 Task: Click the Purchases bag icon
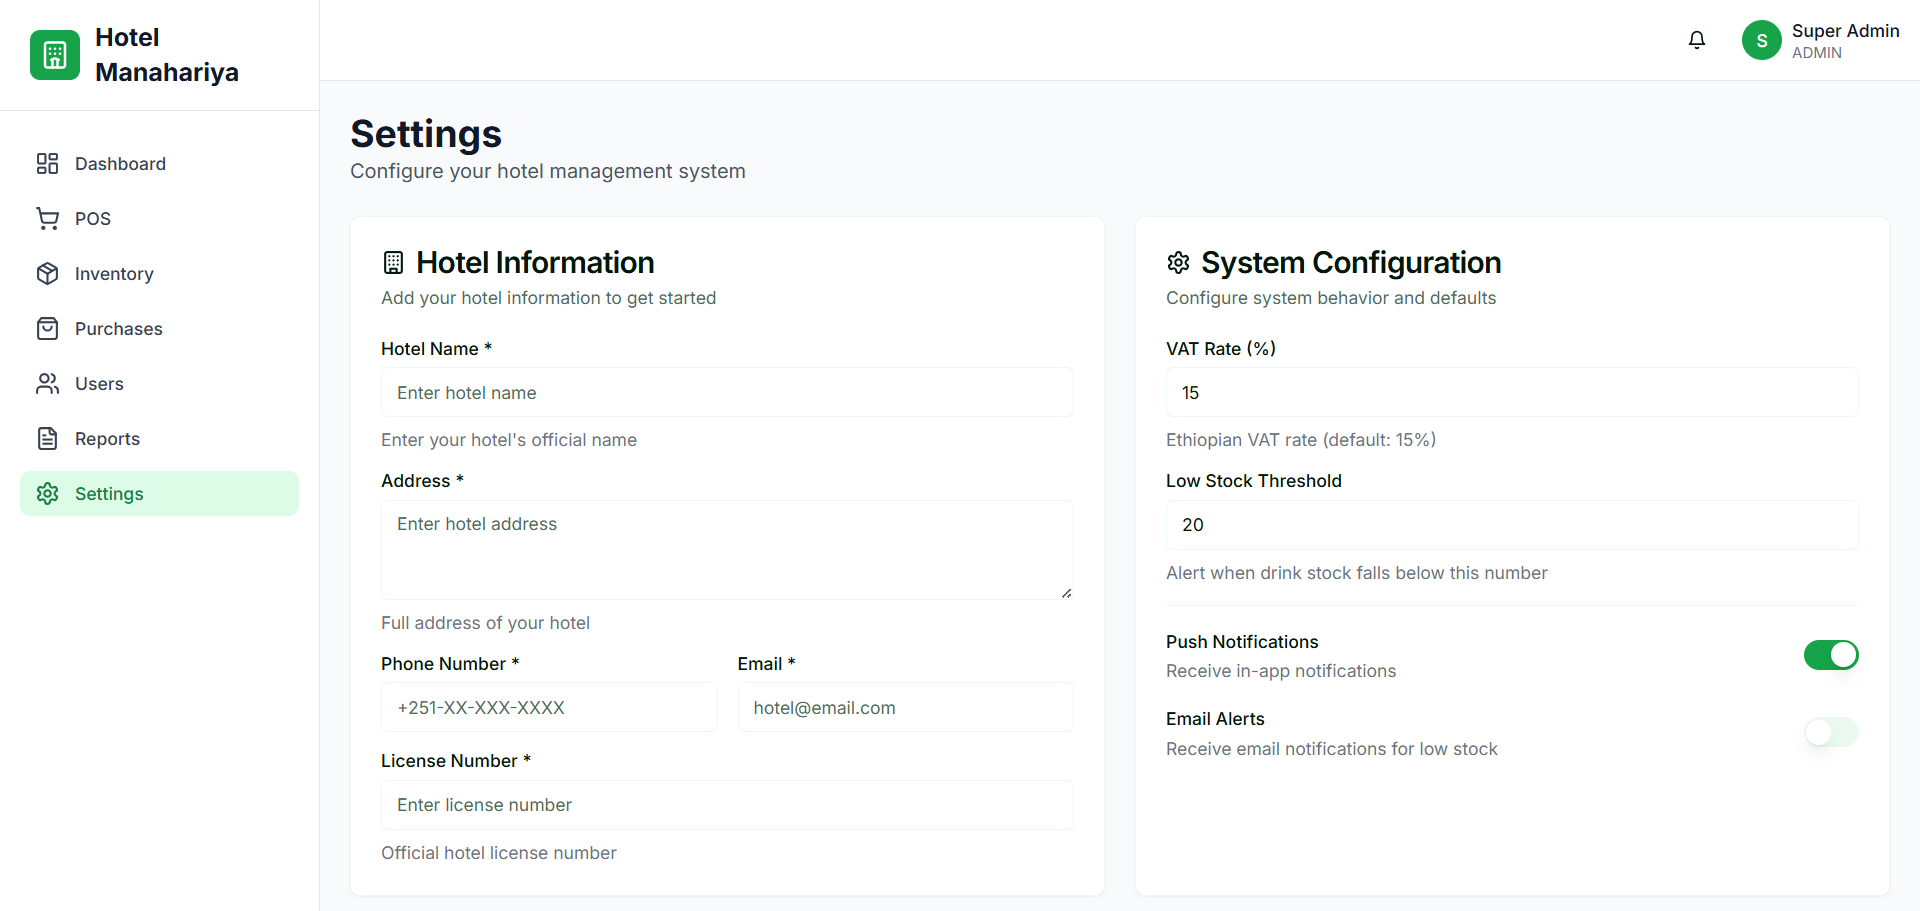[x=47, y=329]
